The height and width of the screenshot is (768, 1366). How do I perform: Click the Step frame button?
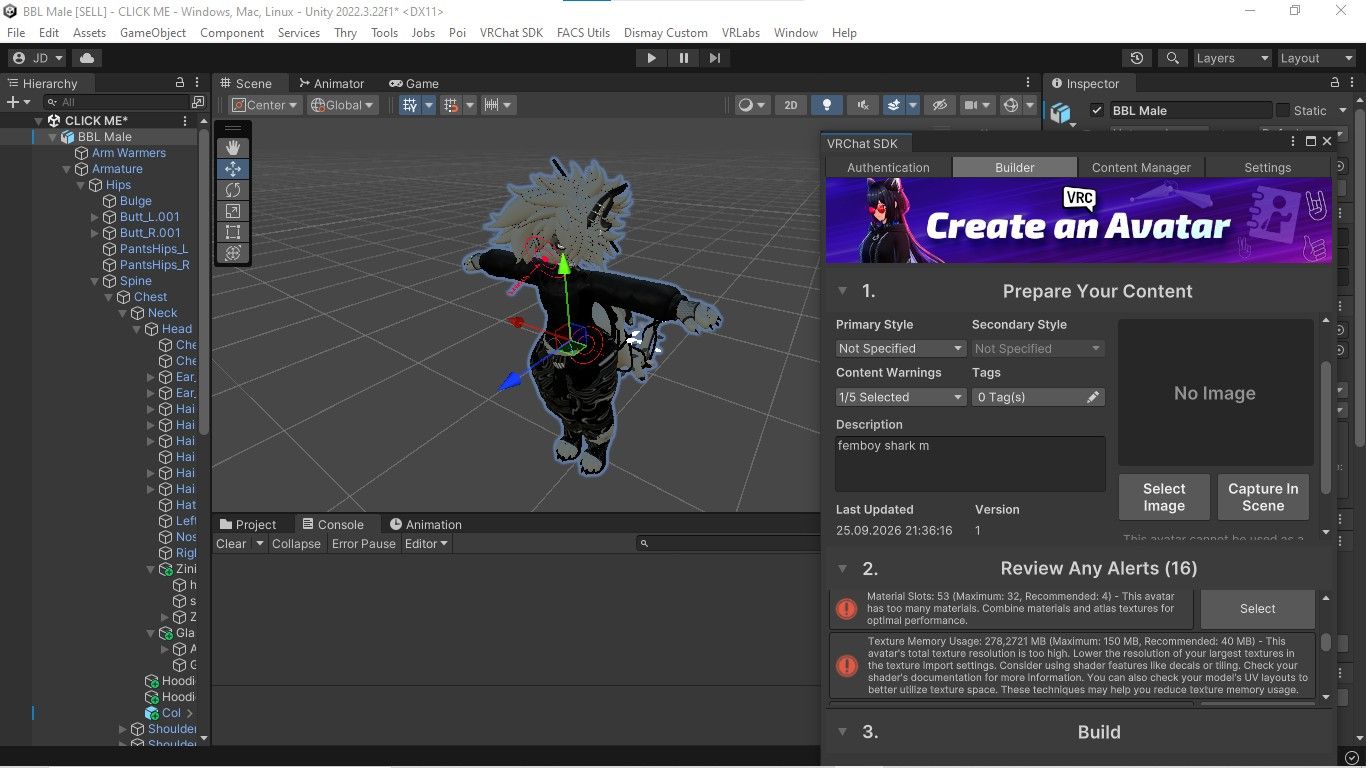pos(715,58)
